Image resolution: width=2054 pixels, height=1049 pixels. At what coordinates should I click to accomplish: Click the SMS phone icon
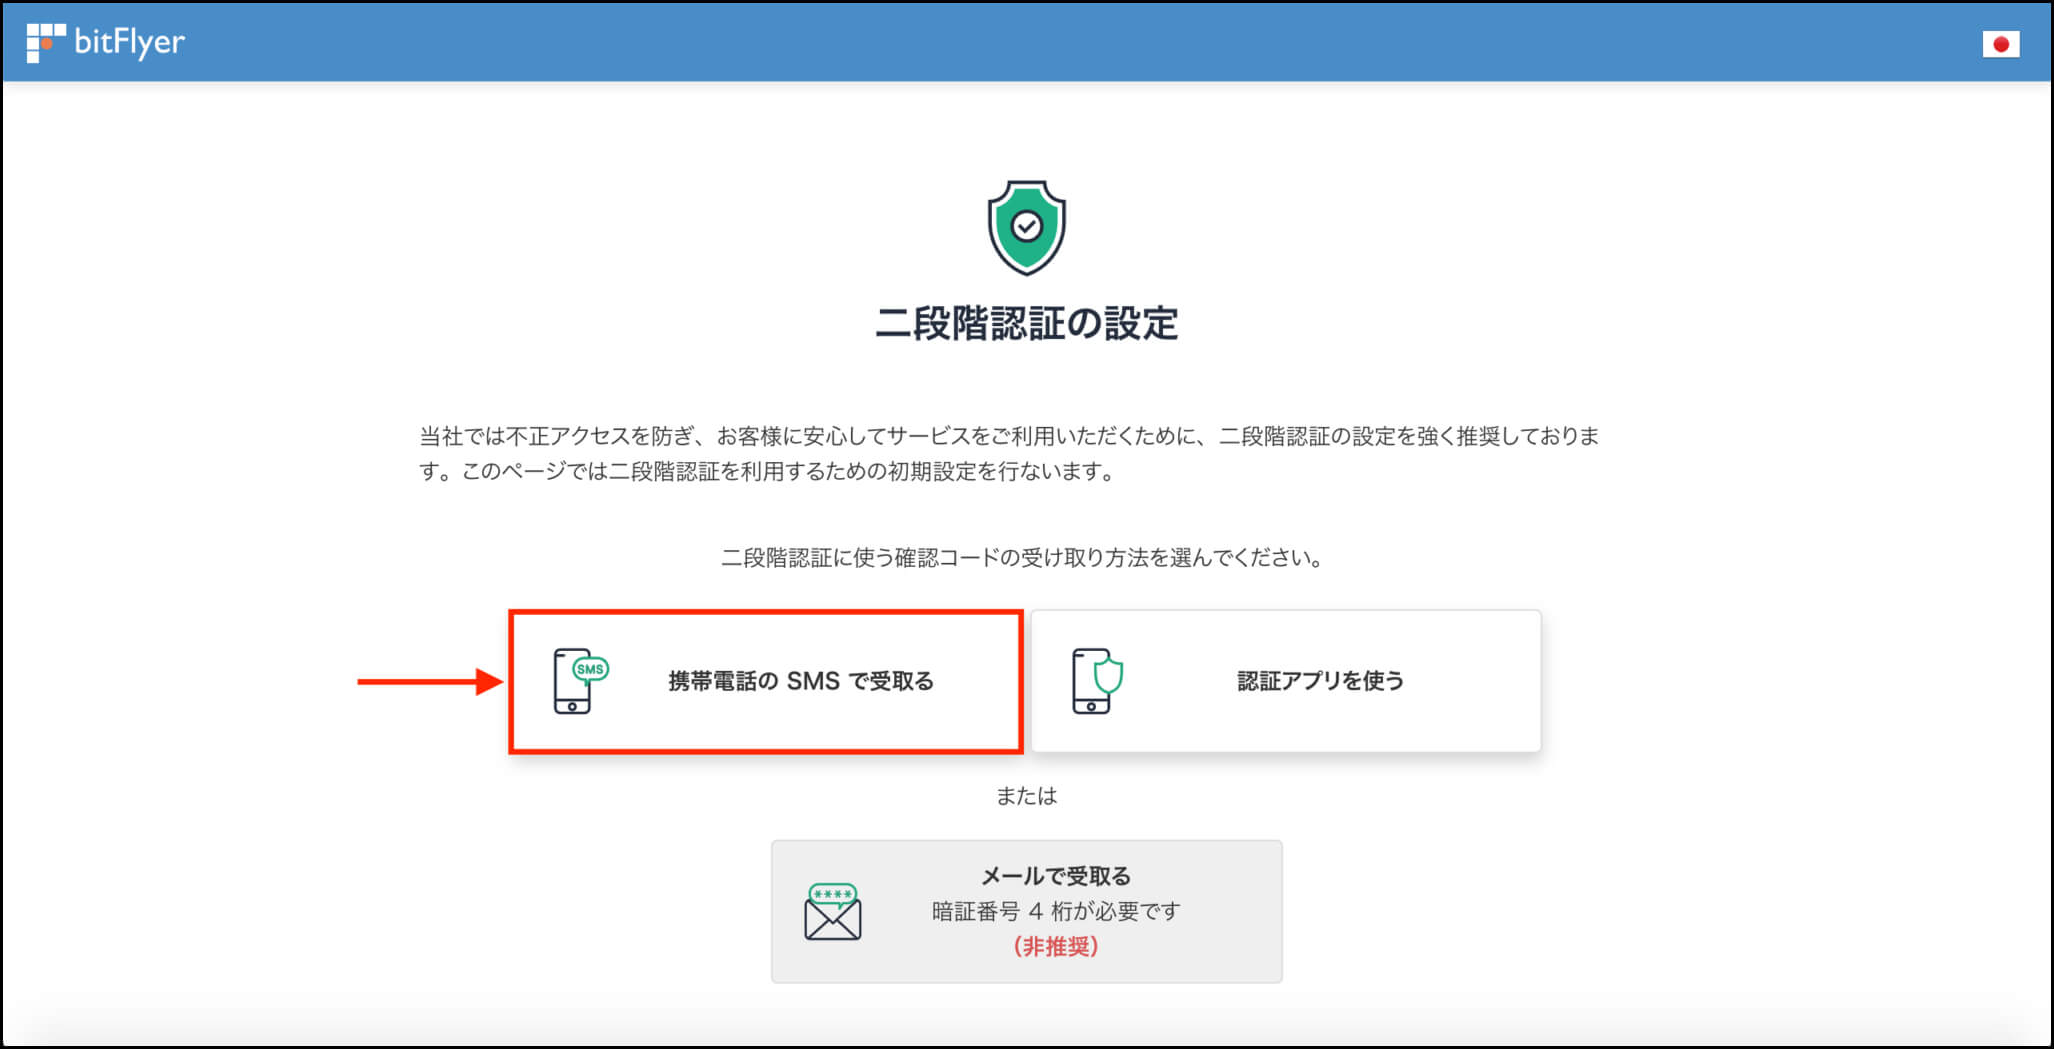[x=581, y=681]
